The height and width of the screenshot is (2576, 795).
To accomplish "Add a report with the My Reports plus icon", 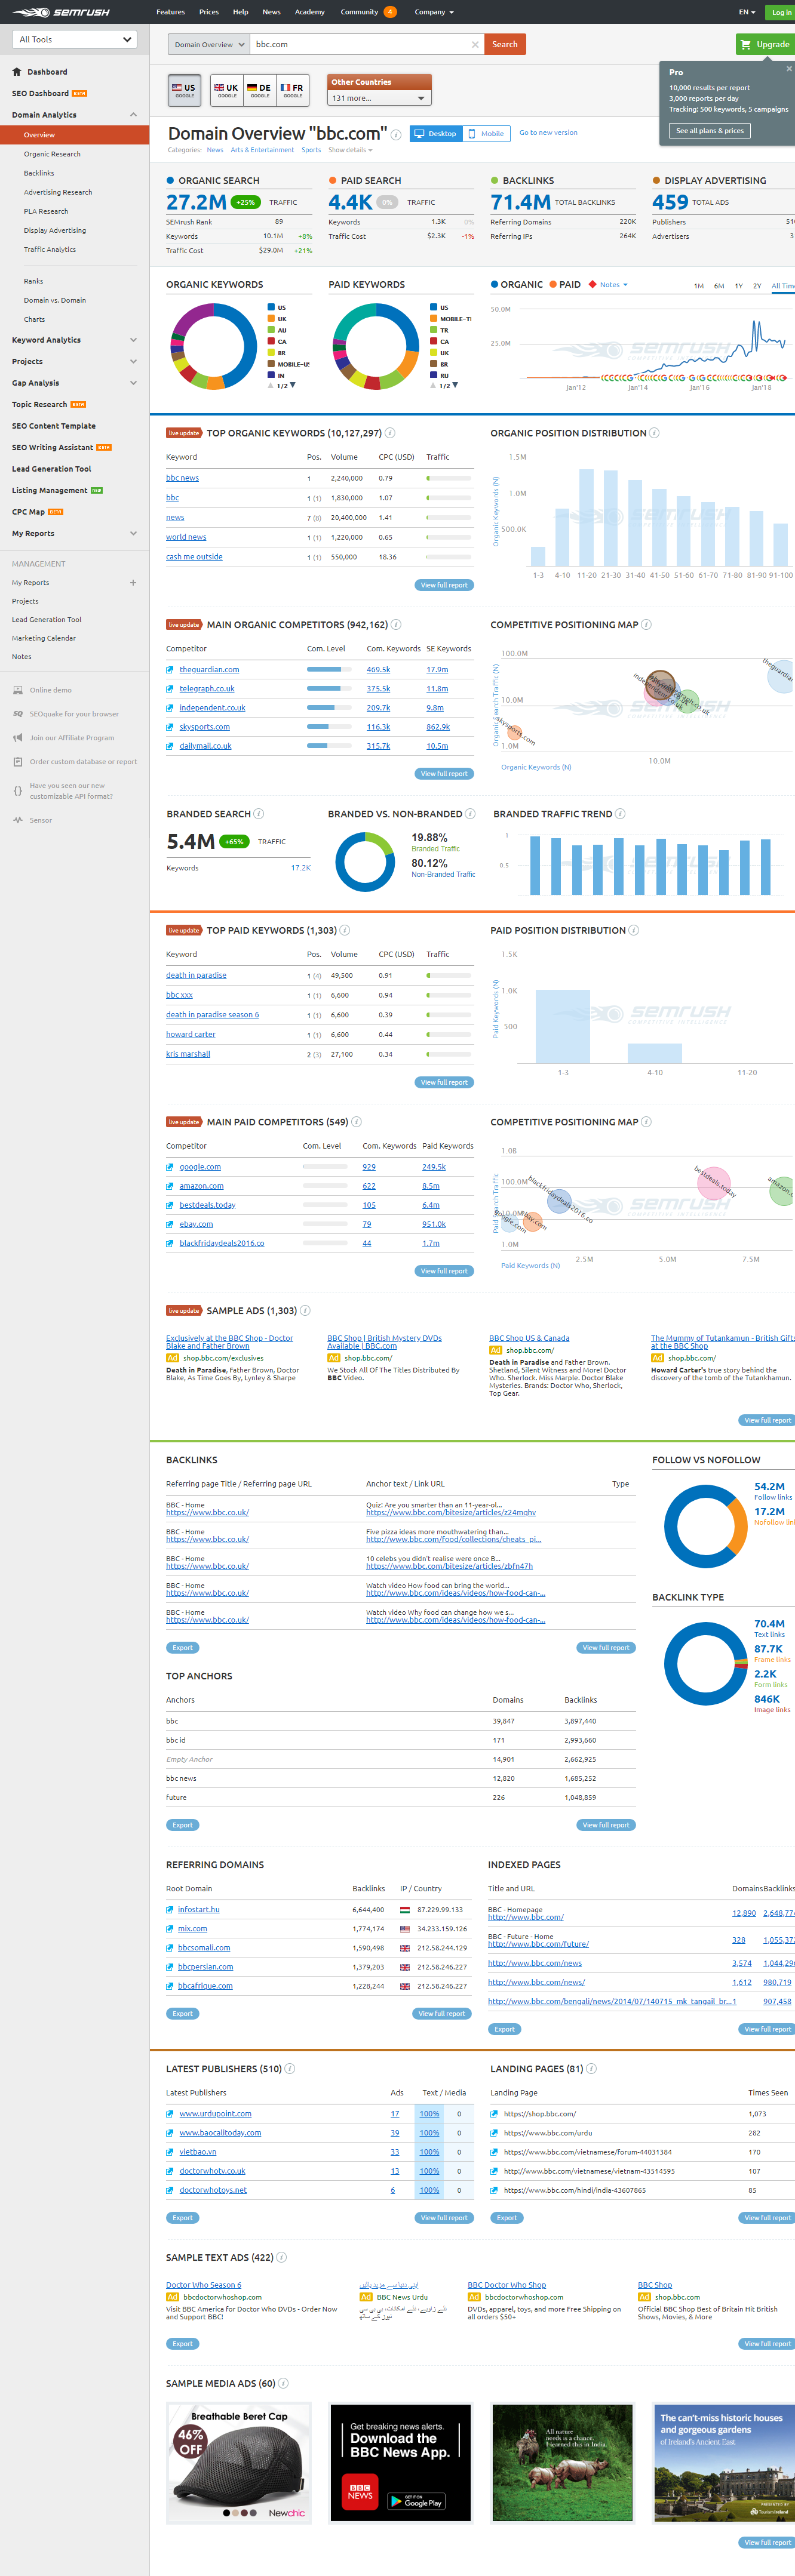I will coord(133,582).
